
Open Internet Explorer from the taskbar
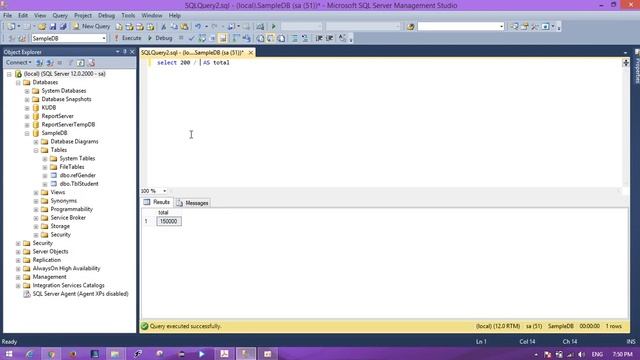[30, 354]
